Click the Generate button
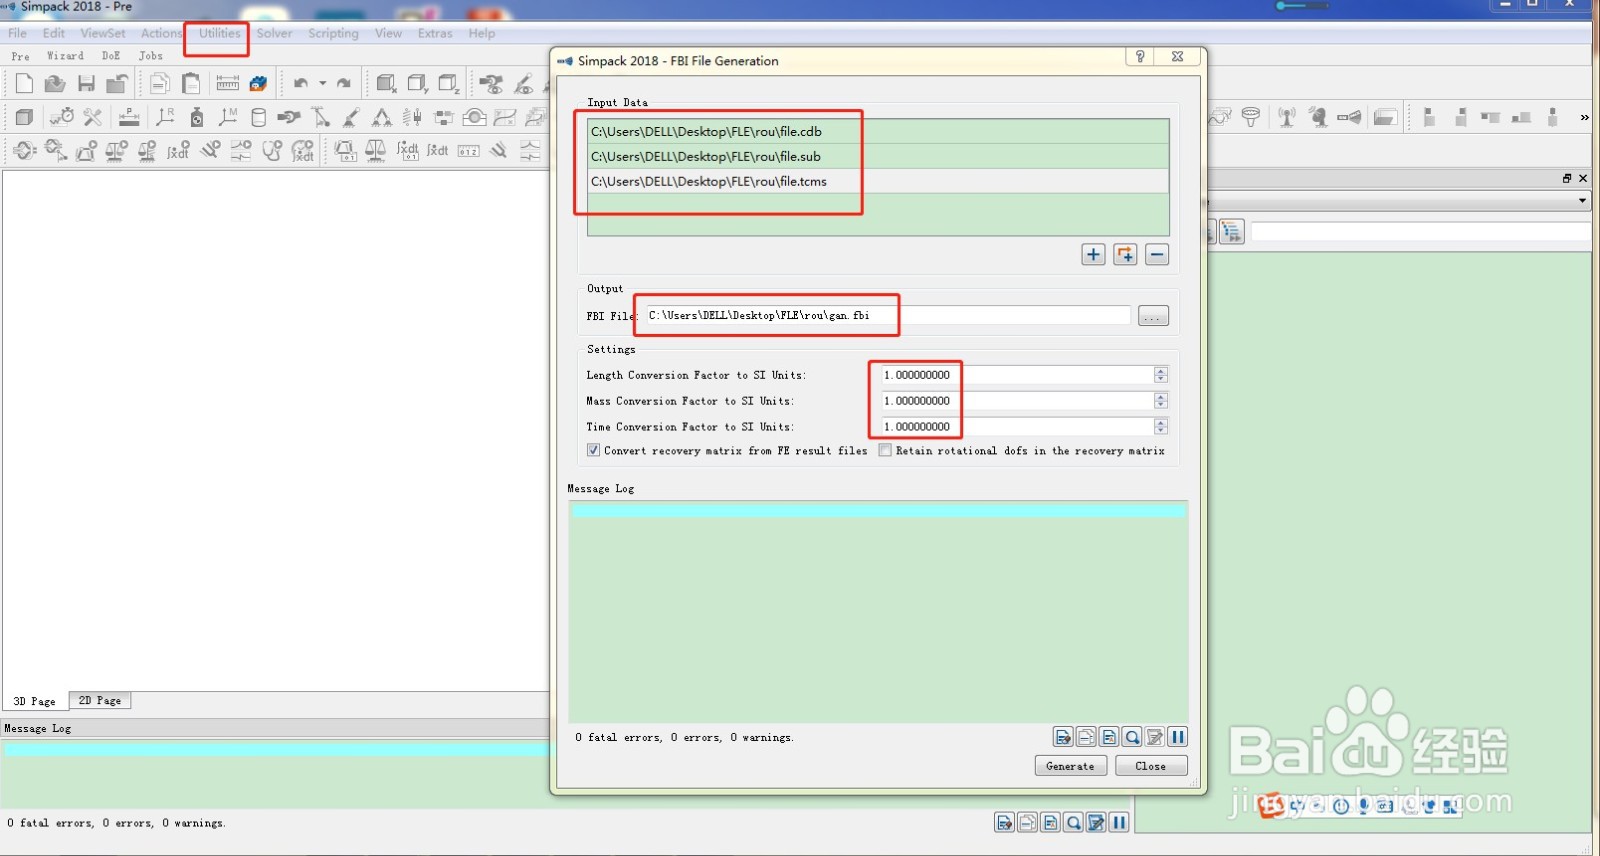1600x856 pixels. [1070, 766]
